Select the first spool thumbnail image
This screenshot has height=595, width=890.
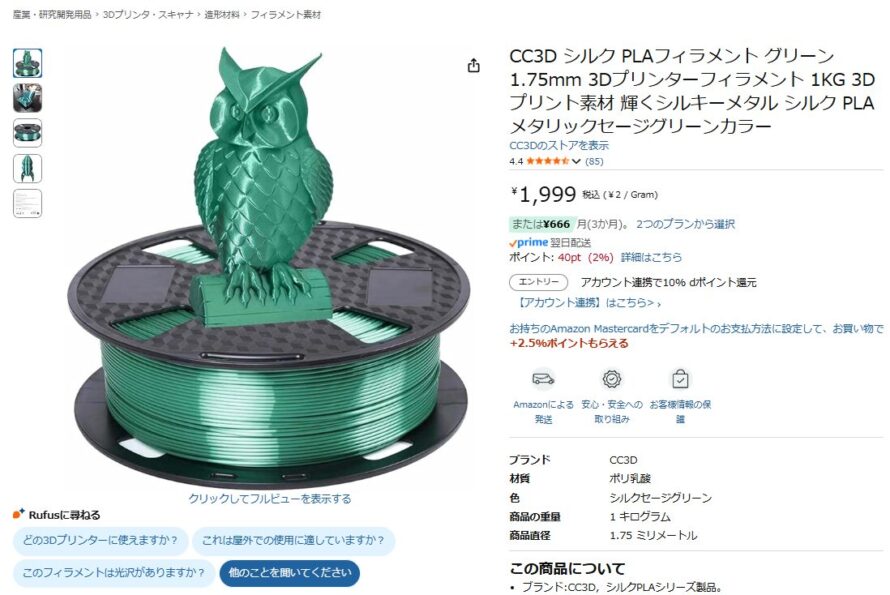pyautogui.click(x=27, y=63)
